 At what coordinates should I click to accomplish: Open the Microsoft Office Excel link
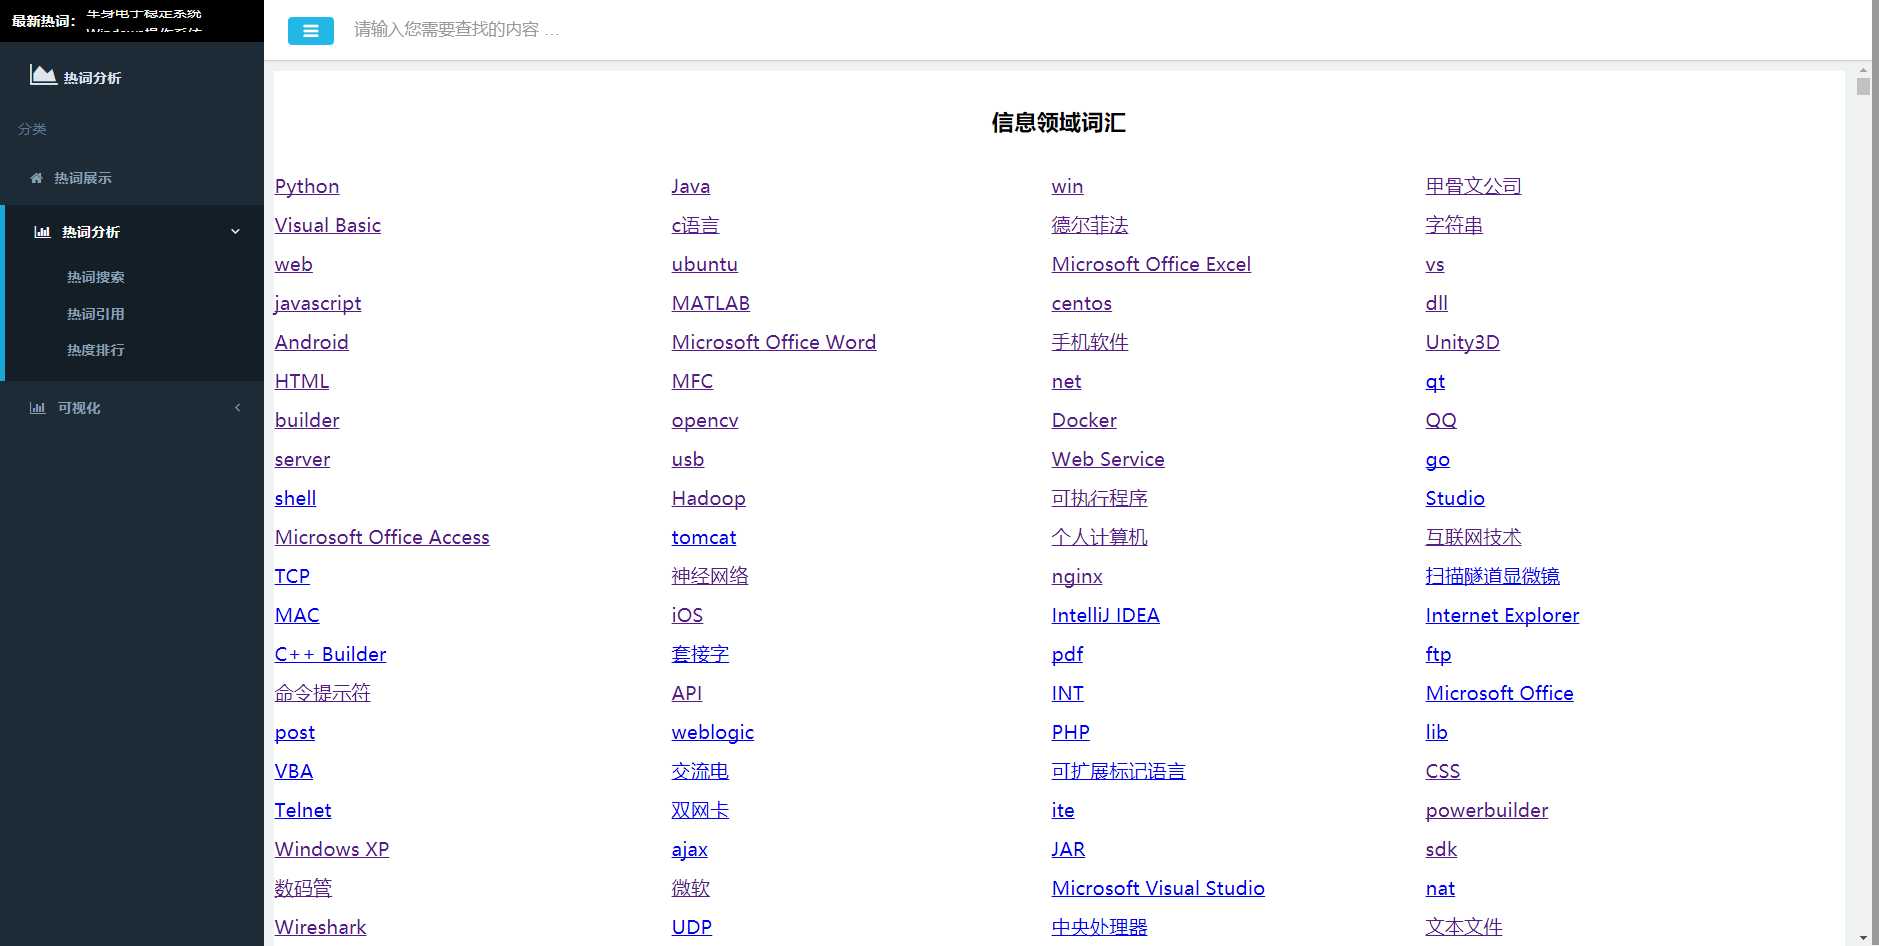tap(1152, 264)
